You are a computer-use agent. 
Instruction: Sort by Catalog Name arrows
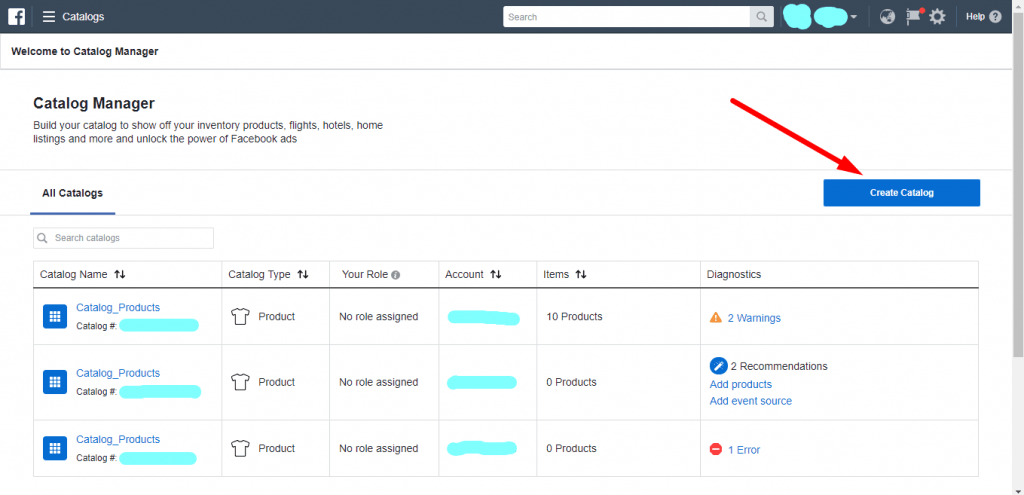coord(120,275)
